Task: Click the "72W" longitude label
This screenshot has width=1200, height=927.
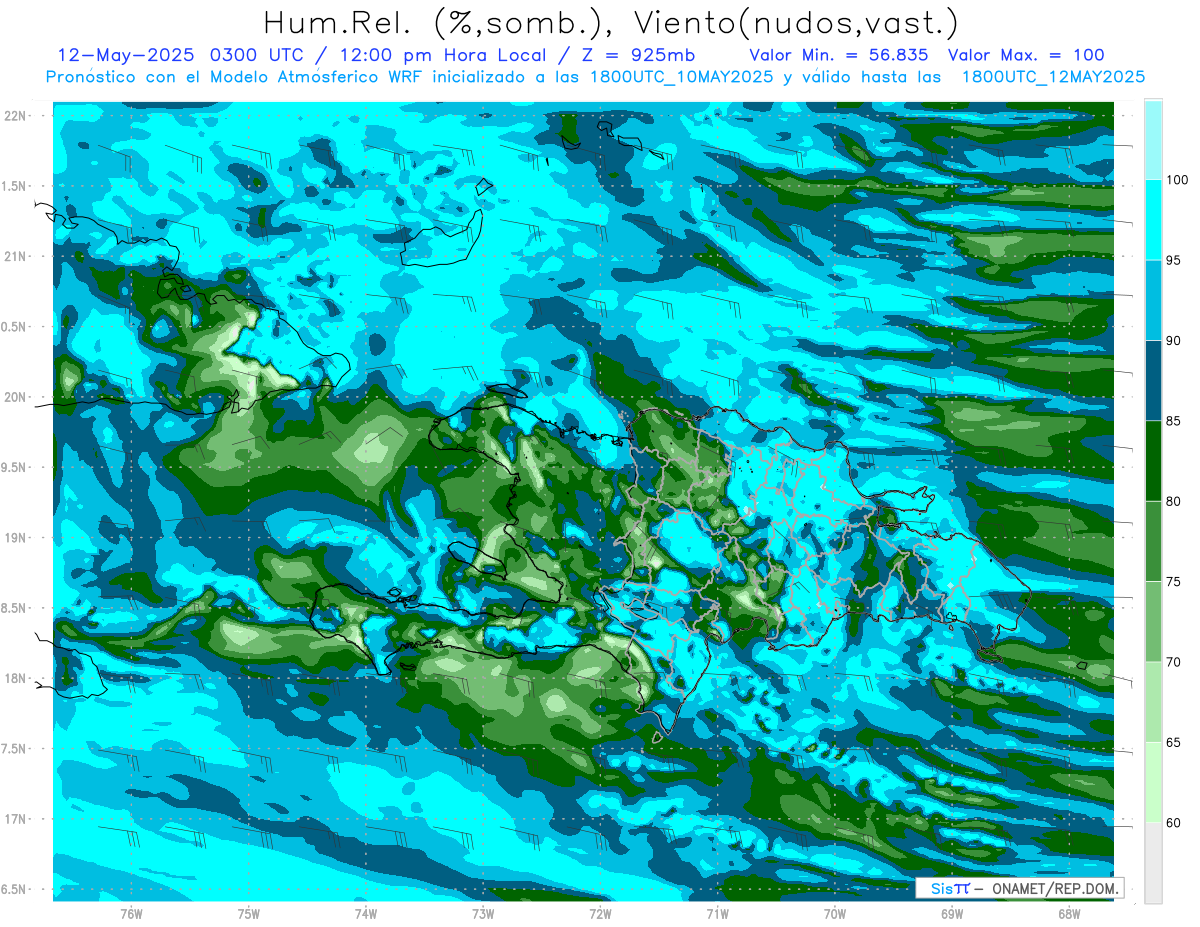Action: point(600,914)
